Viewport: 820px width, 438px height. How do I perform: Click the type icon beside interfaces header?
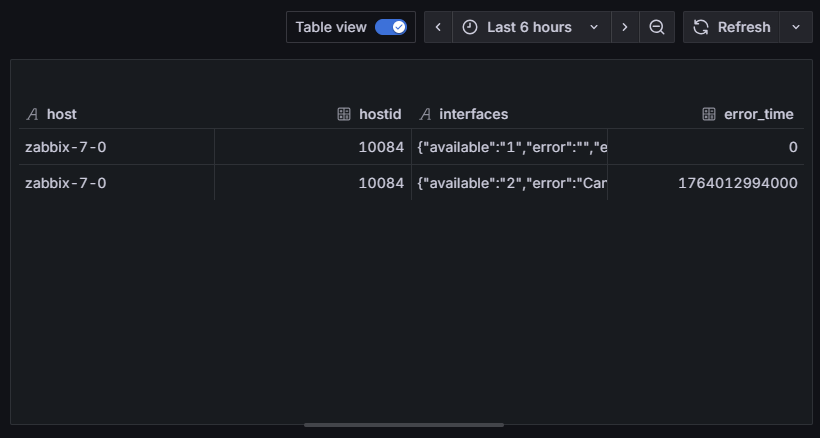[425, 114]
